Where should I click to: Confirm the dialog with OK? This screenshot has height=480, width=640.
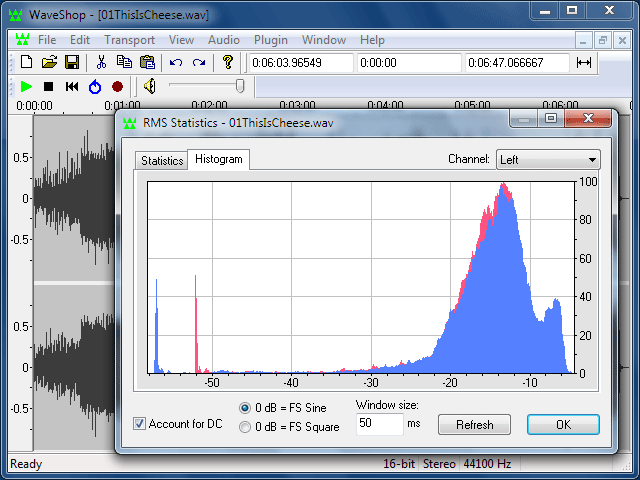point(563,425)
